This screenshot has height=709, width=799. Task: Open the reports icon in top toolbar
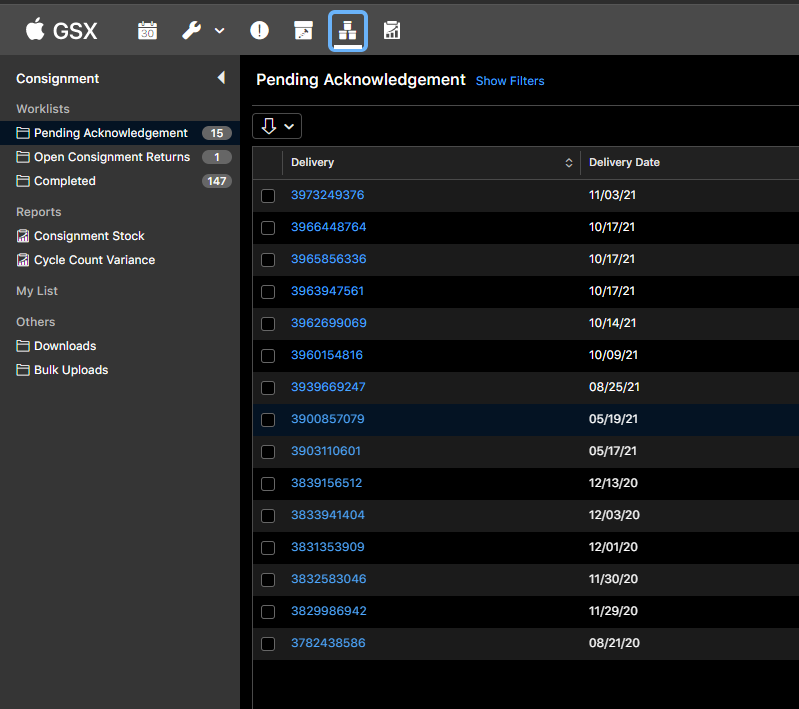[392, 31]
